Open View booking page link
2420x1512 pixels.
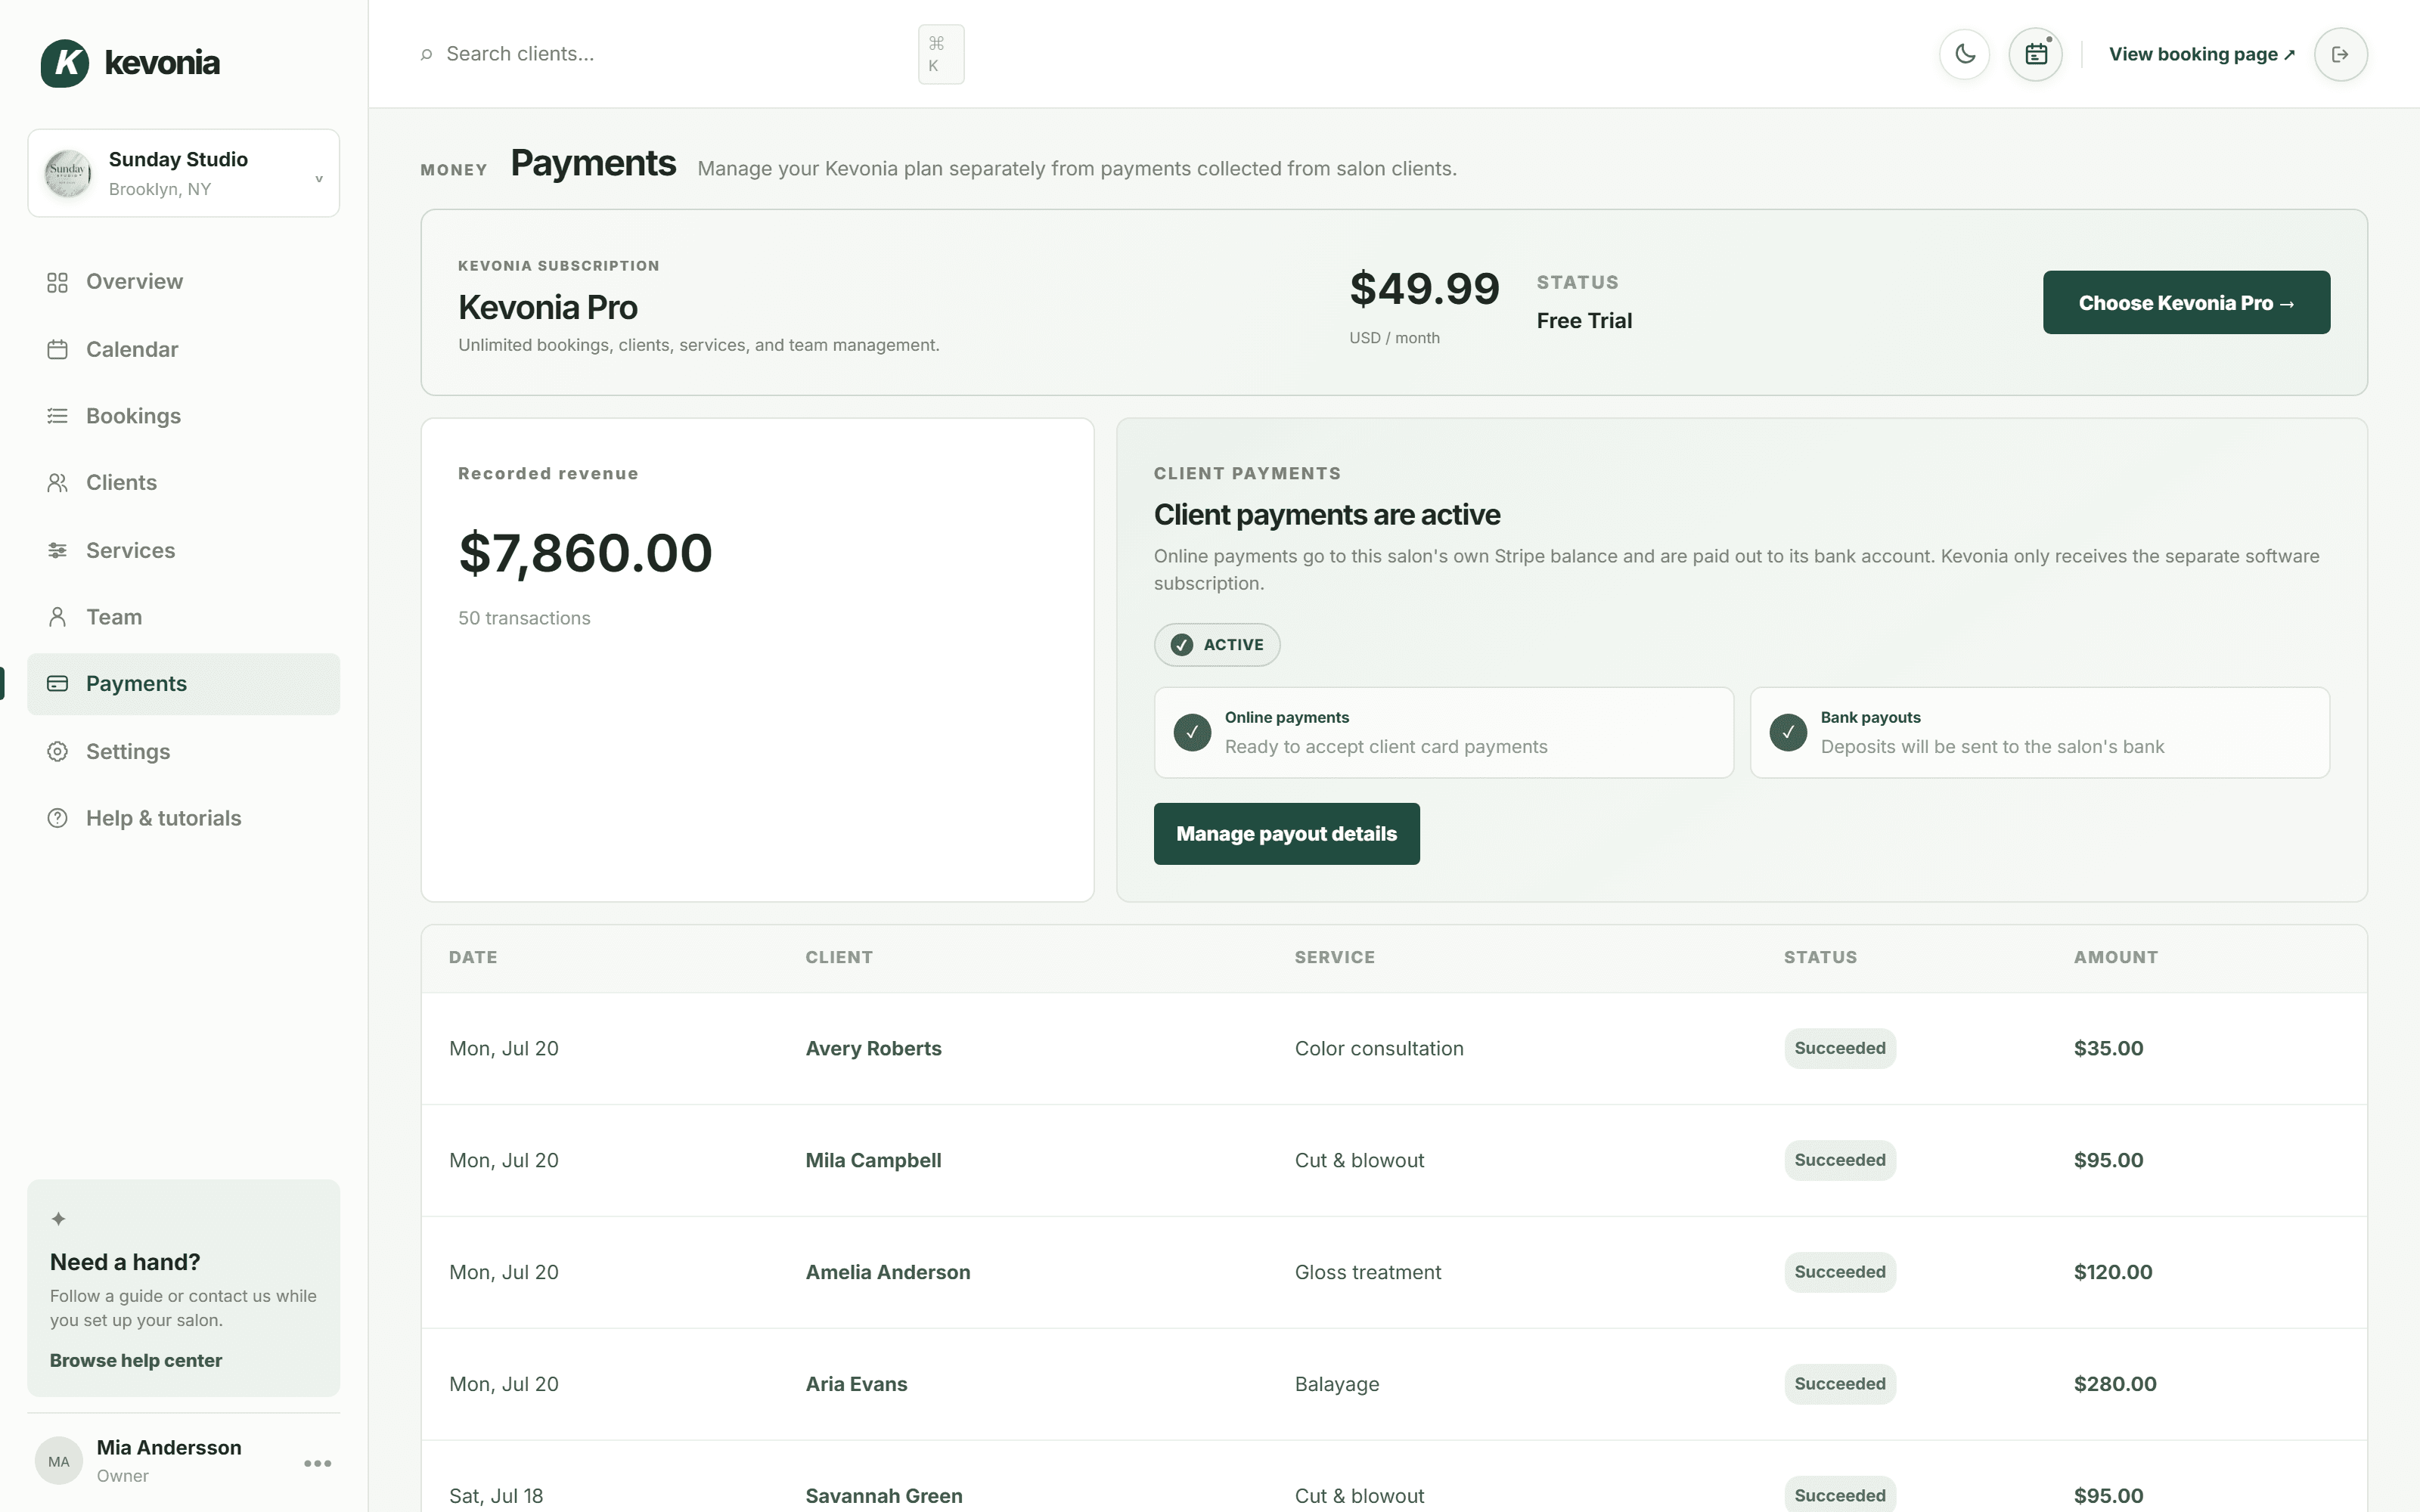2202,54
